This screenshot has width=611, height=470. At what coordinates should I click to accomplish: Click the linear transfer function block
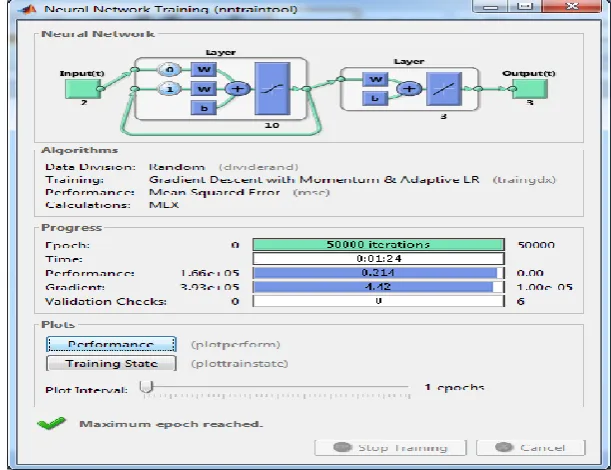click(444, 89)
